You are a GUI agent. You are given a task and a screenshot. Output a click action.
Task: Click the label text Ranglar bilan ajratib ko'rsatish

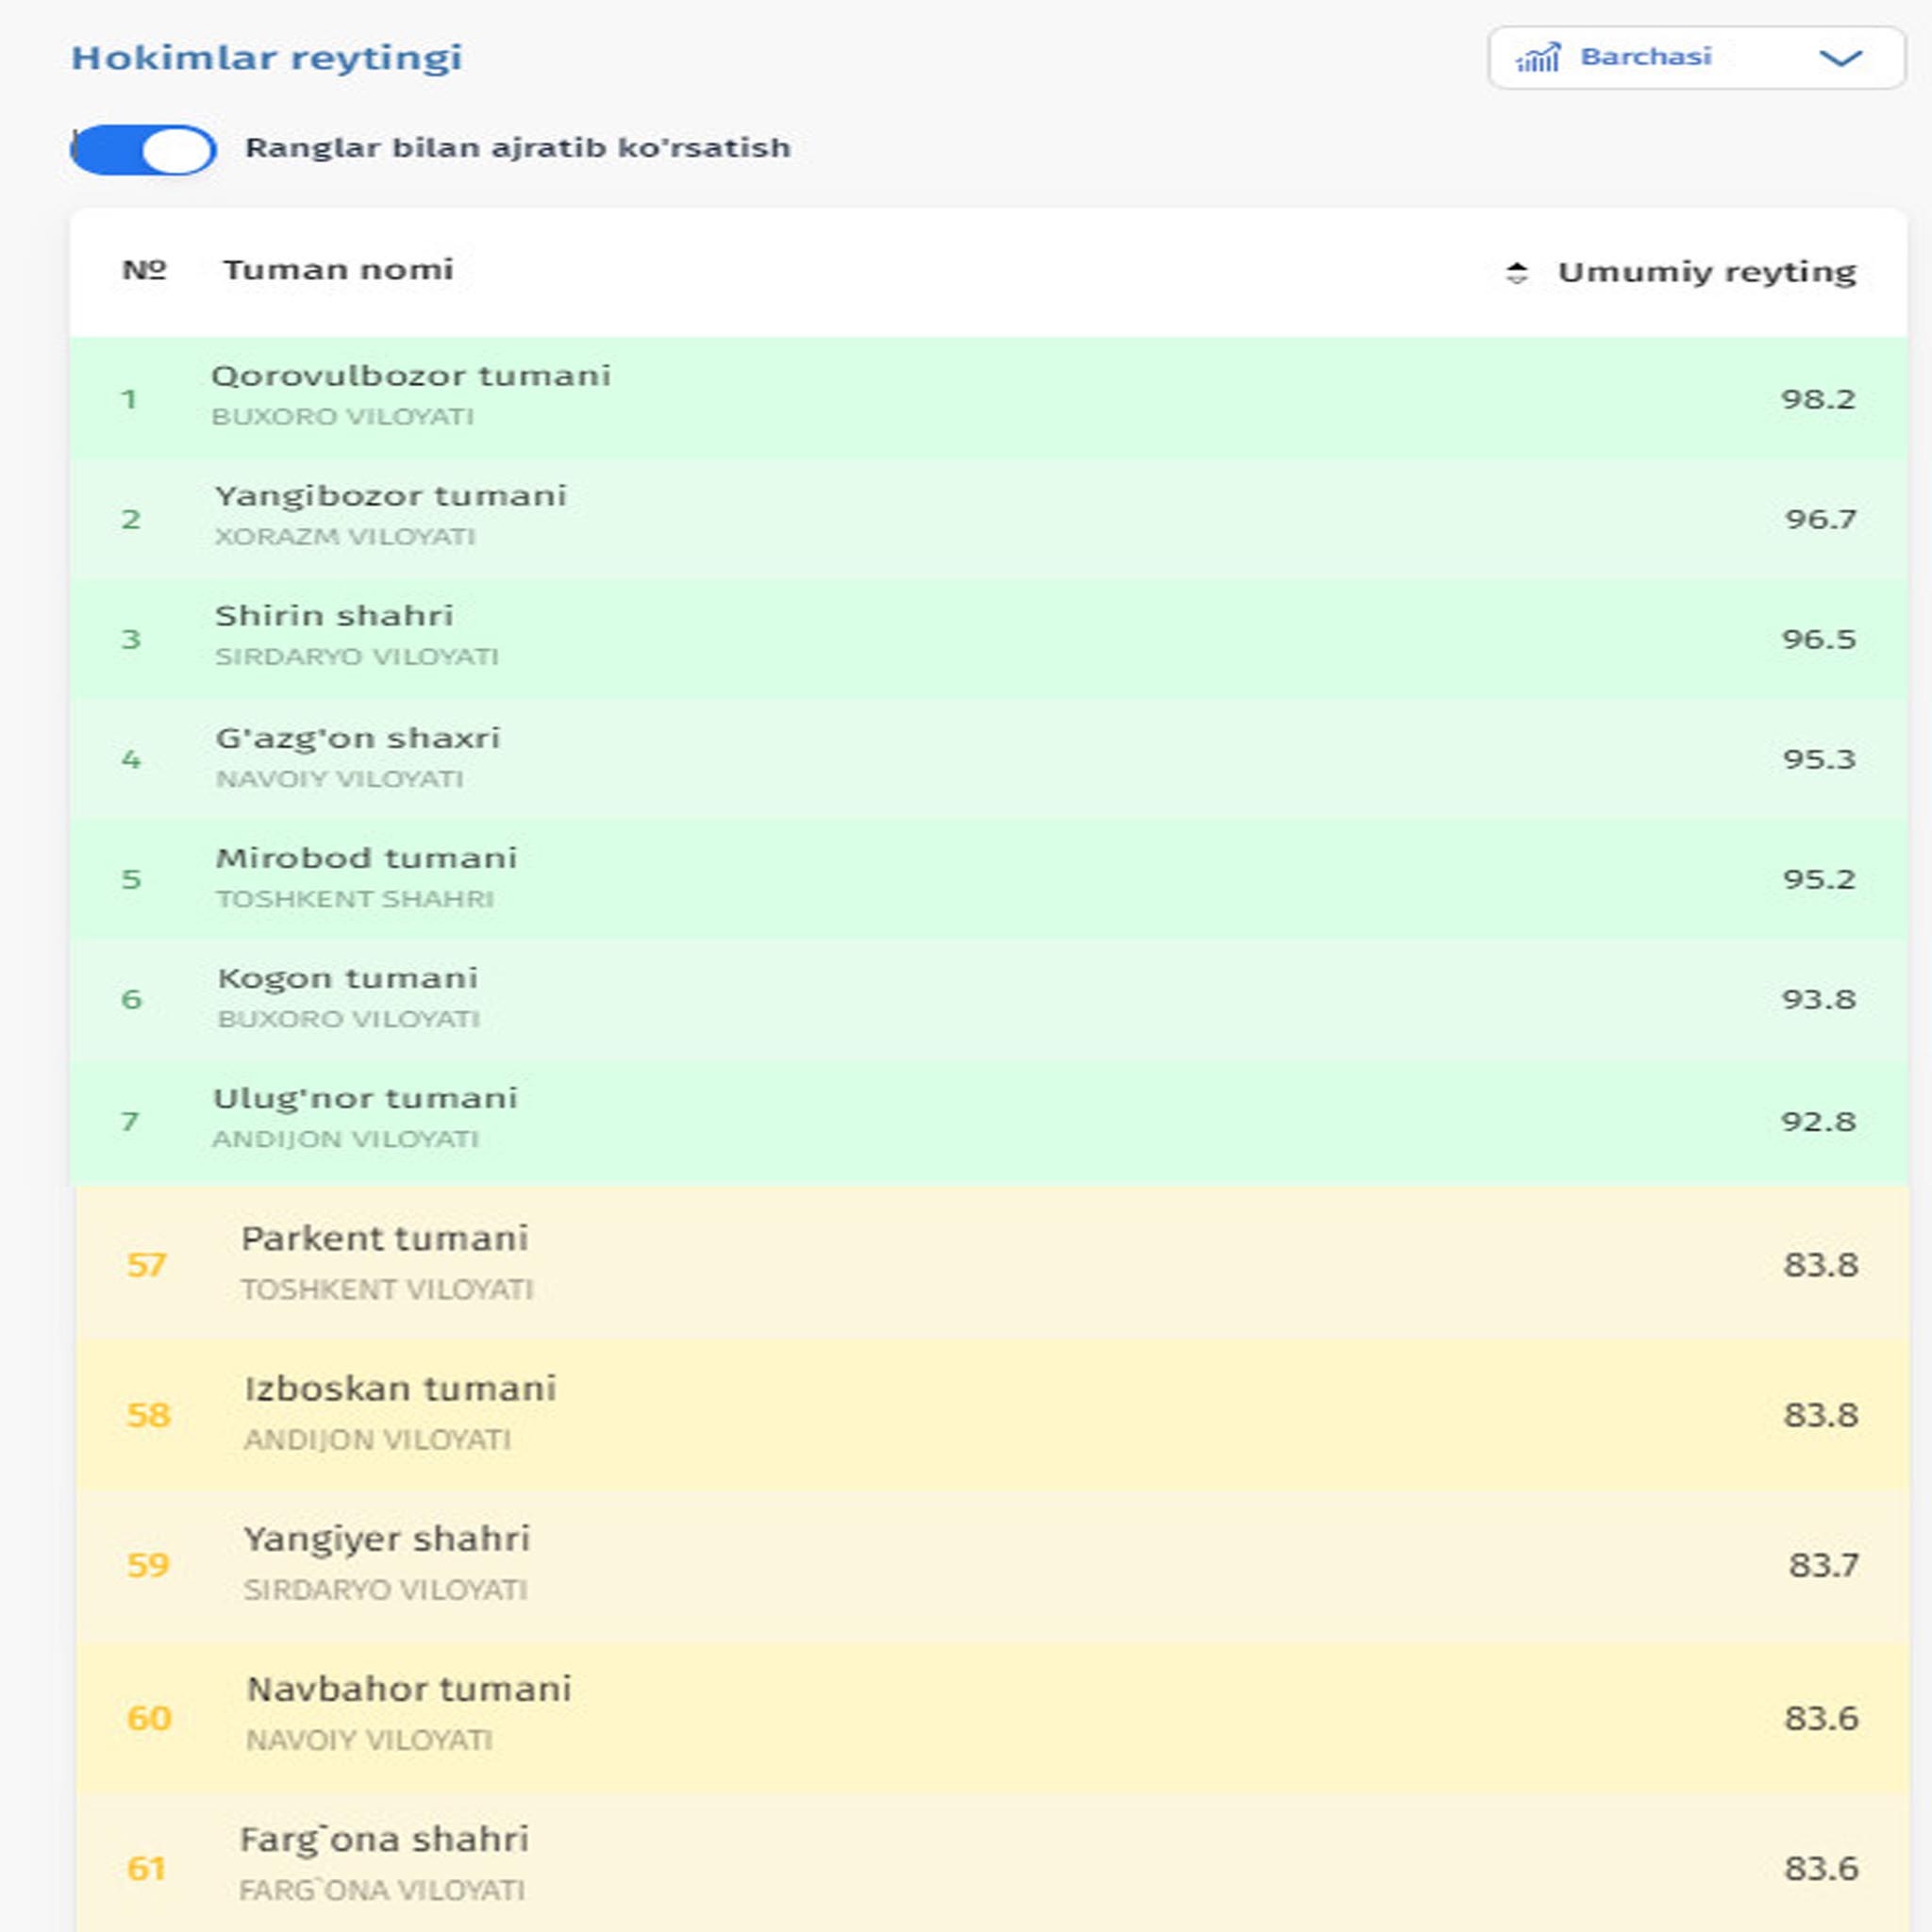coord(518,148)
